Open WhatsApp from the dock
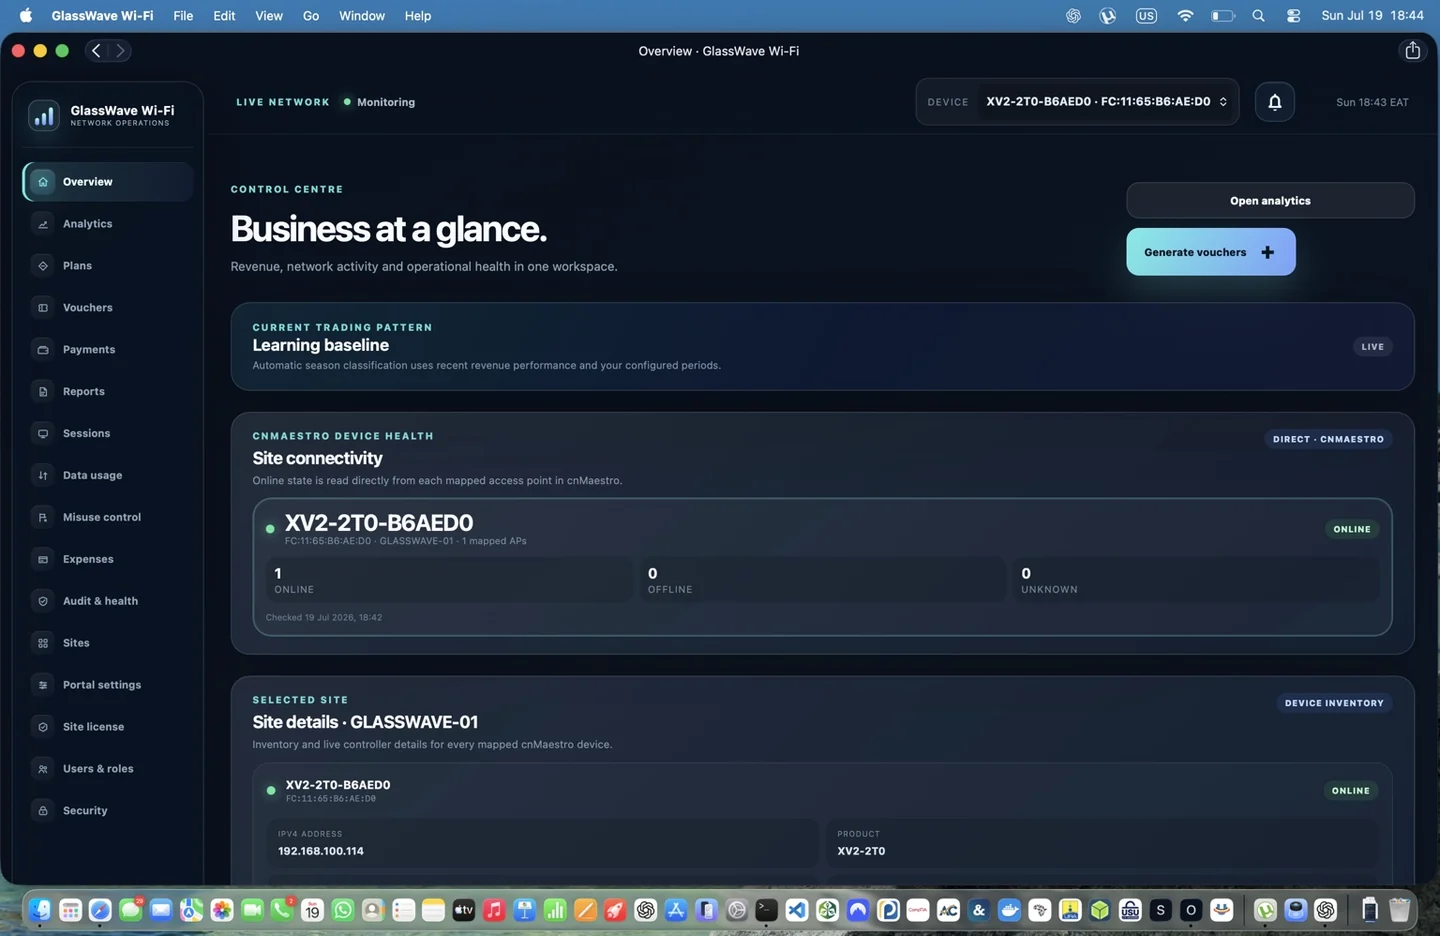1440x936 pixels. tap(343, 910)
